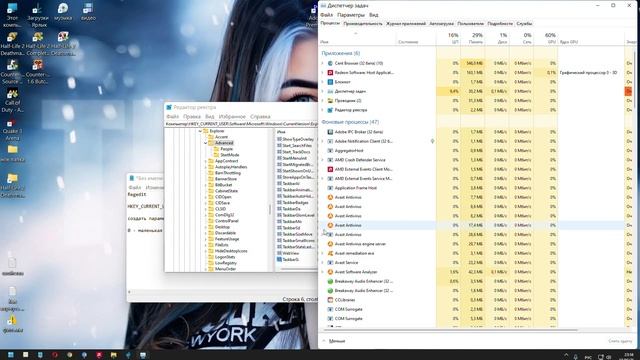Expand AMD Crash Defender Service row

point(322,160)
